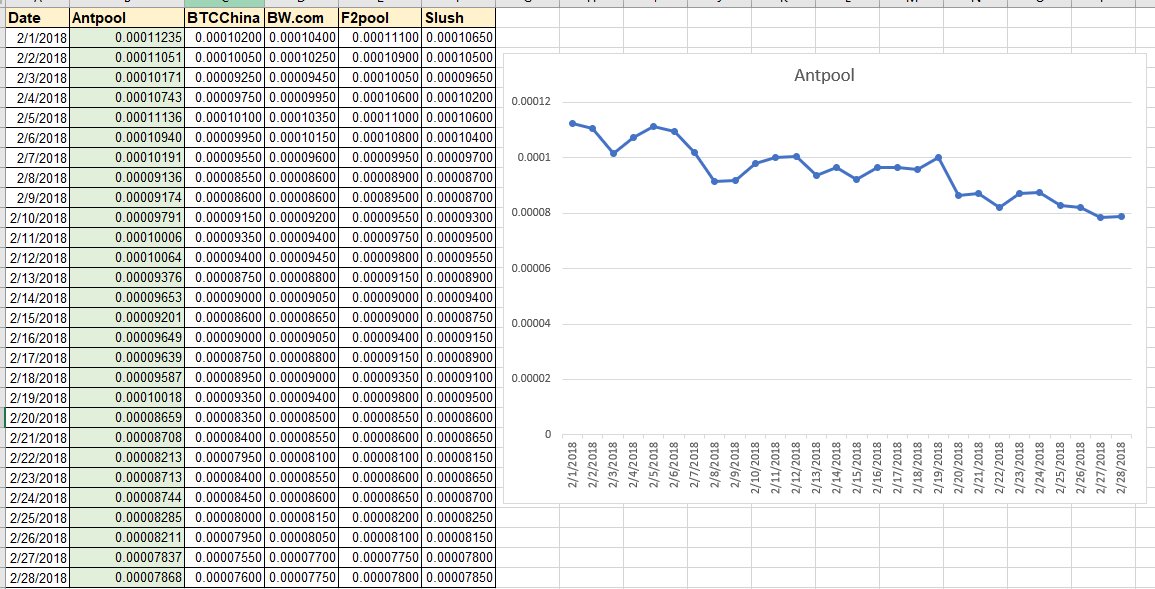1155x589 pixels.
Task: Click the 0.00008 chart axis label
Action: [530, 213]
